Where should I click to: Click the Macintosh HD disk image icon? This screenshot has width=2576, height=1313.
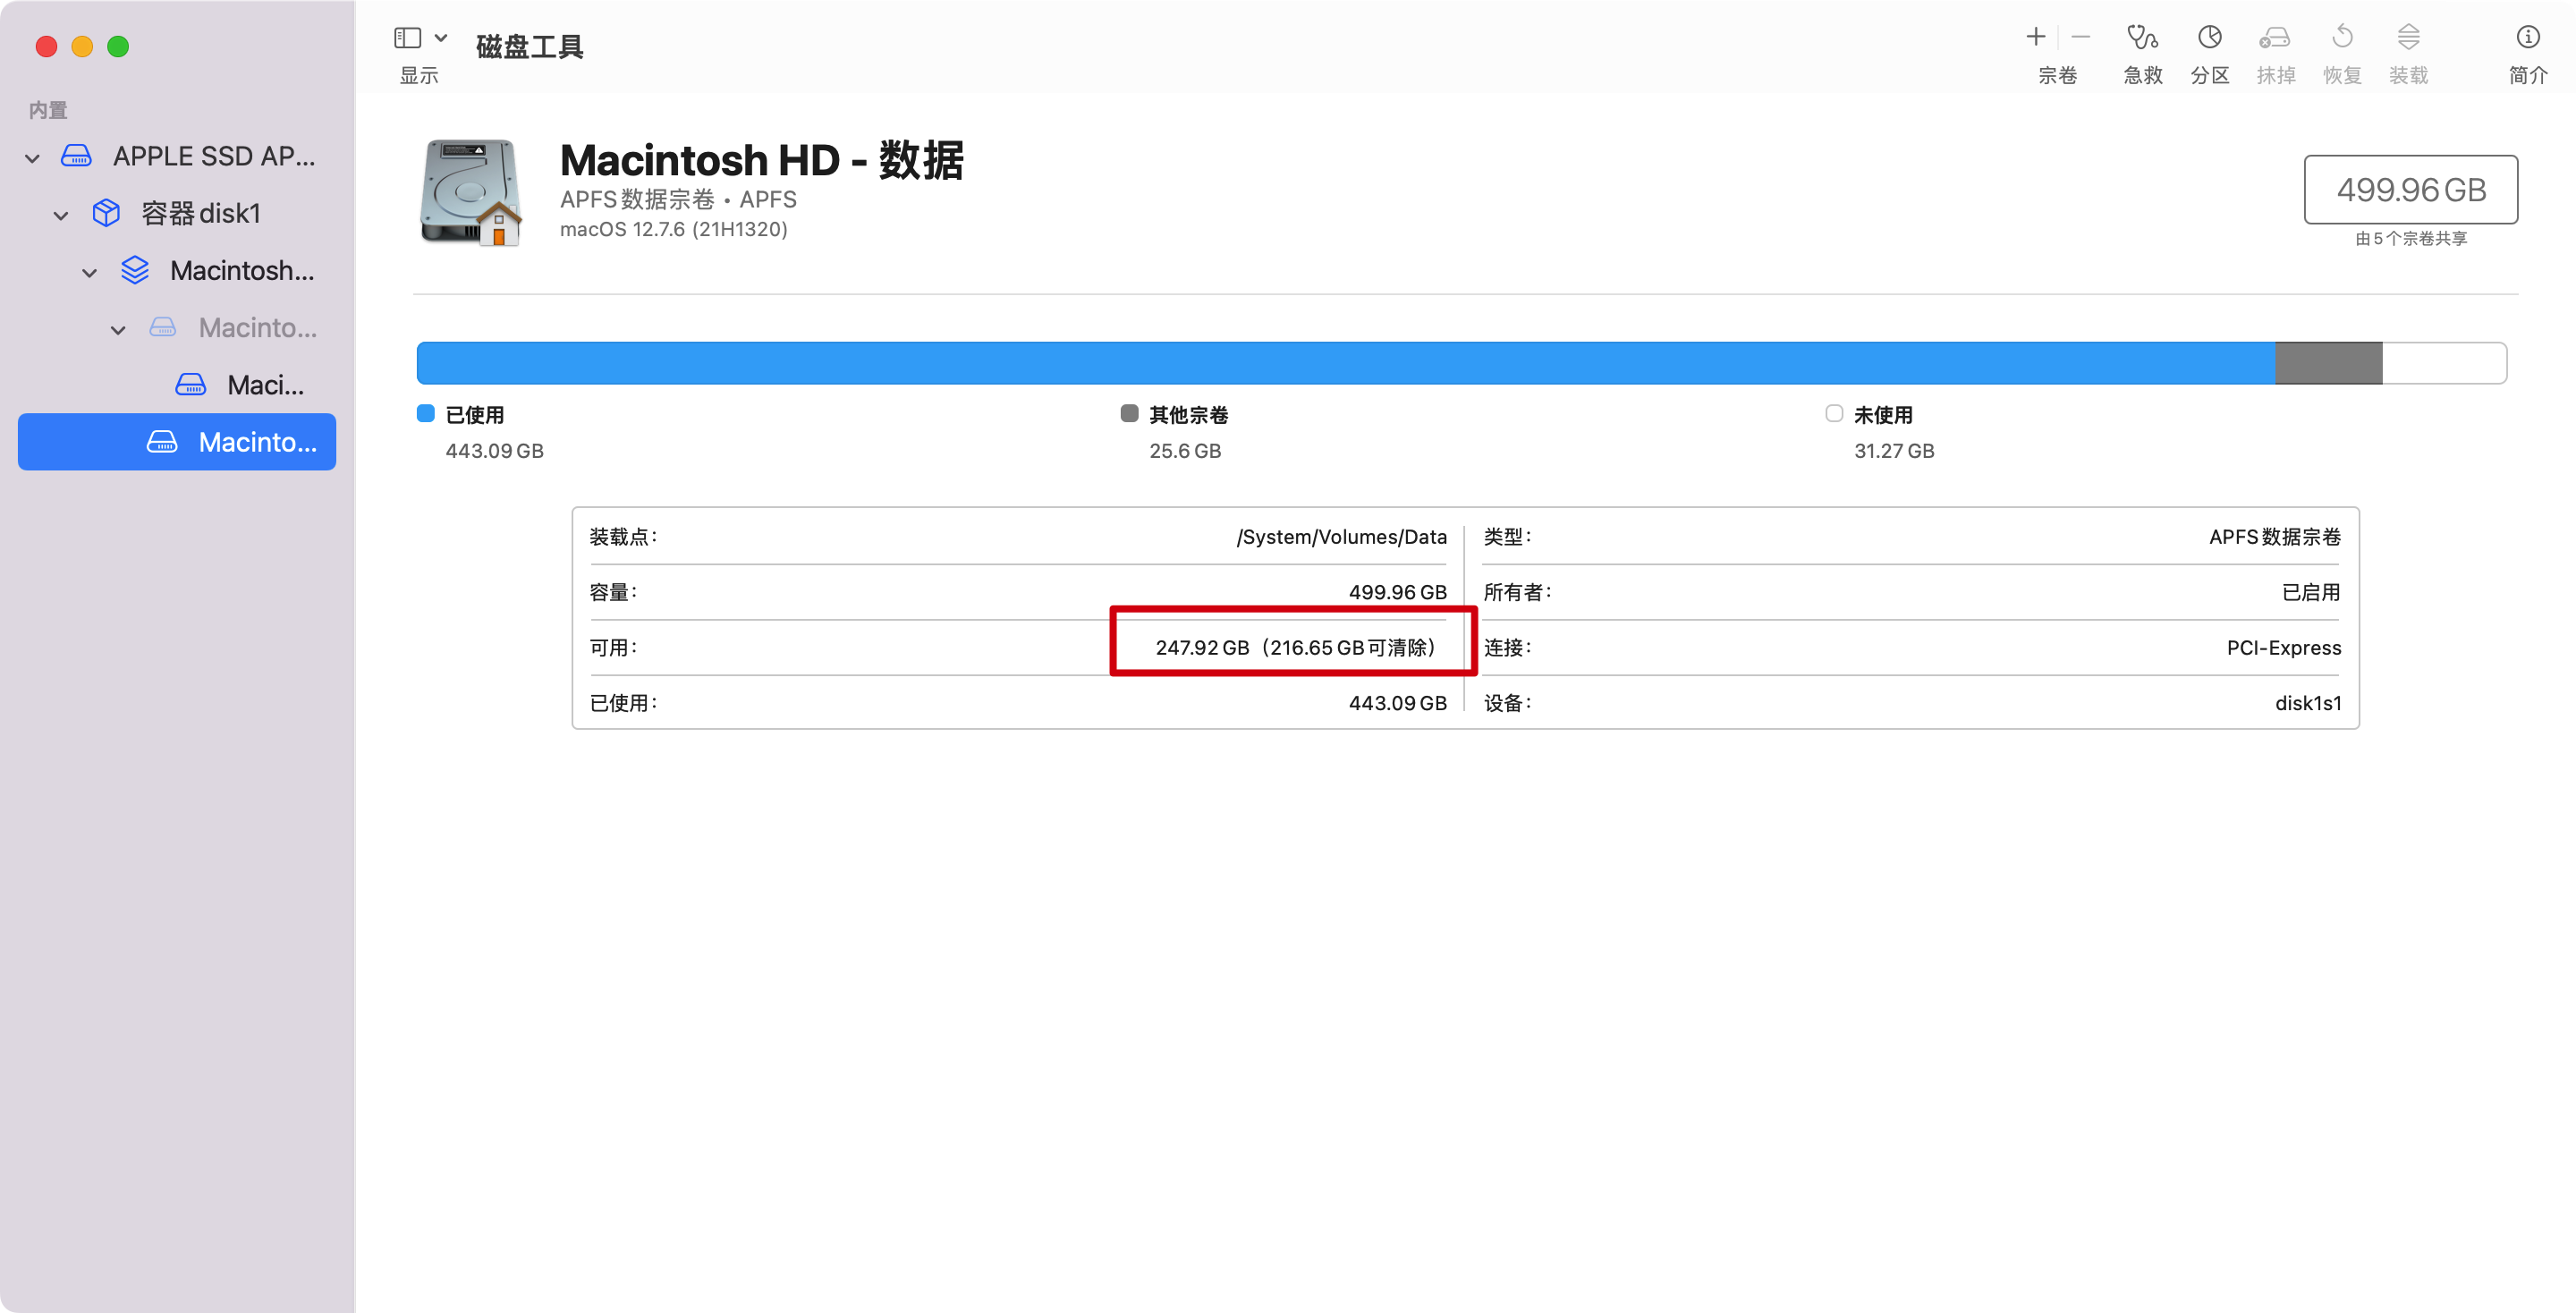[x=471, y=191]
